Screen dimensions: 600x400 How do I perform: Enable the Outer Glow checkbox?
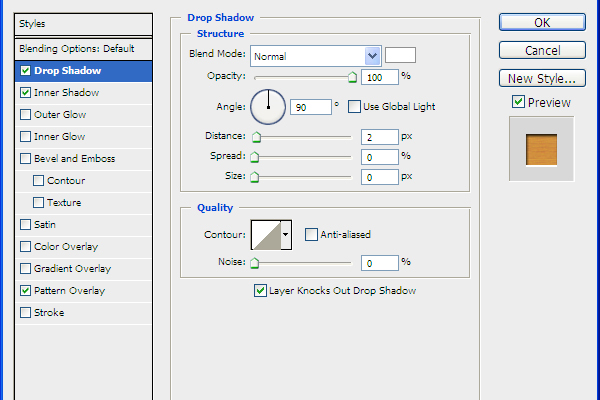25,114
